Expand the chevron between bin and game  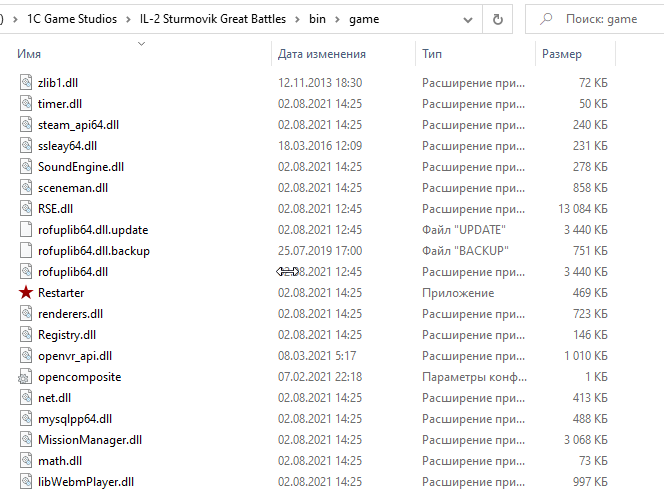338,19
